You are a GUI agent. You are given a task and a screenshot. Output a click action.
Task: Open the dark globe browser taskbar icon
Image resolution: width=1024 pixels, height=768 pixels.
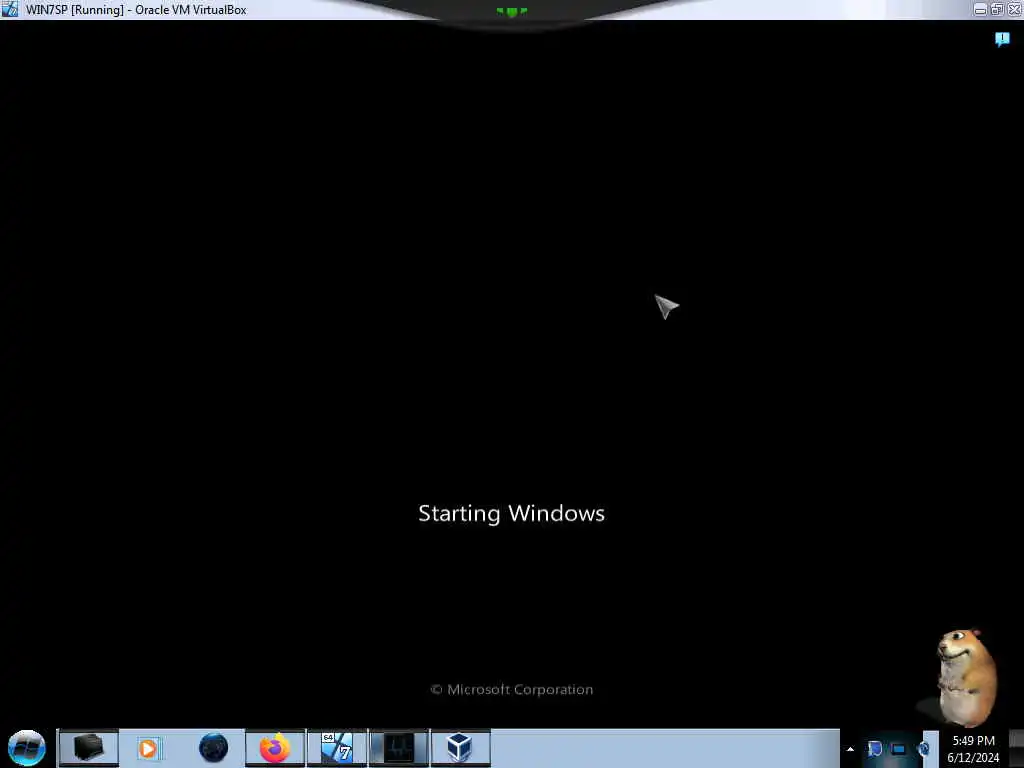click(x=213, y=748)
